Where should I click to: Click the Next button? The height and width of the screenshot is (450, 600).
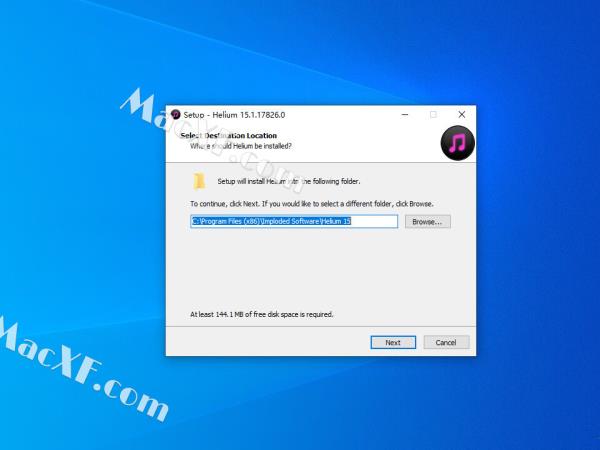pyautogui.click(x=393, y=342)
